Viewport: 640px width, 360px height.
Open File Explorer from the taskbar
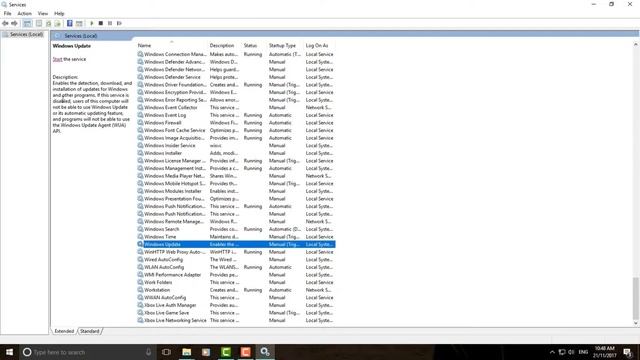click(187, 352)
